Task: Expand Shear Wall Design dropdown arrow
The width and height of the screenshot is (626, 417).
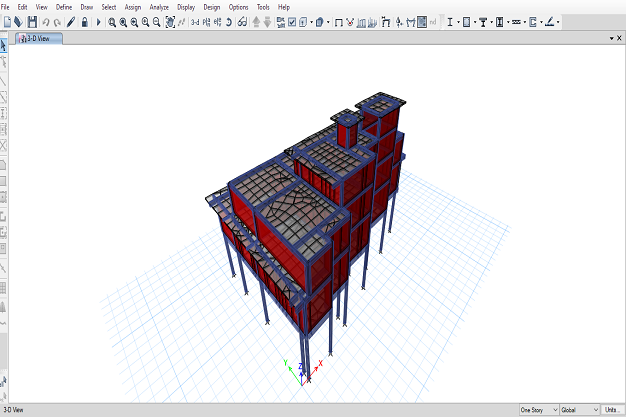Action: pos(541,22)
